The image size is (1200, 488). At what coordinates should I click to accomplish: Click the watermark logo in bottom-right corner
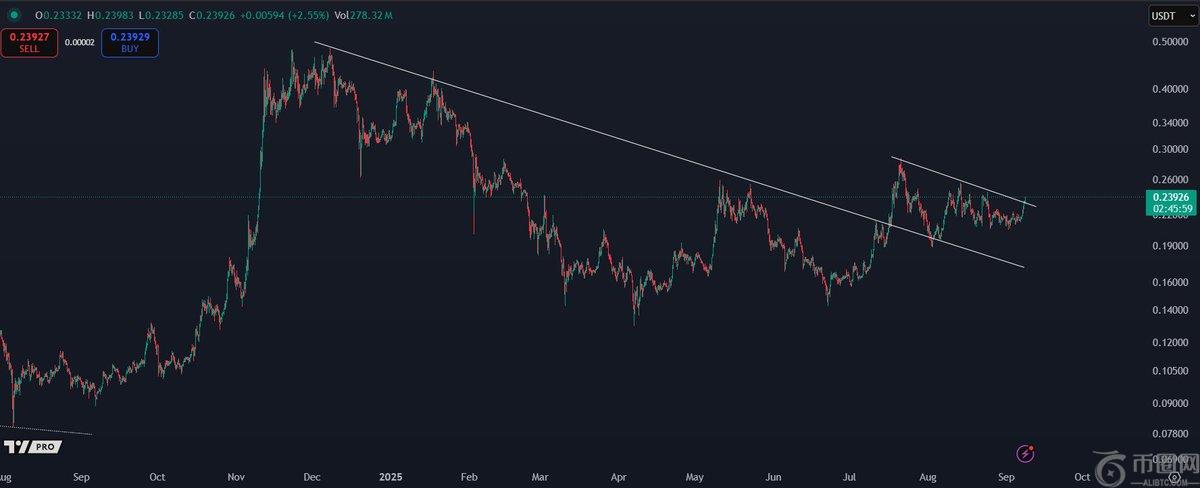[1140, 469]
